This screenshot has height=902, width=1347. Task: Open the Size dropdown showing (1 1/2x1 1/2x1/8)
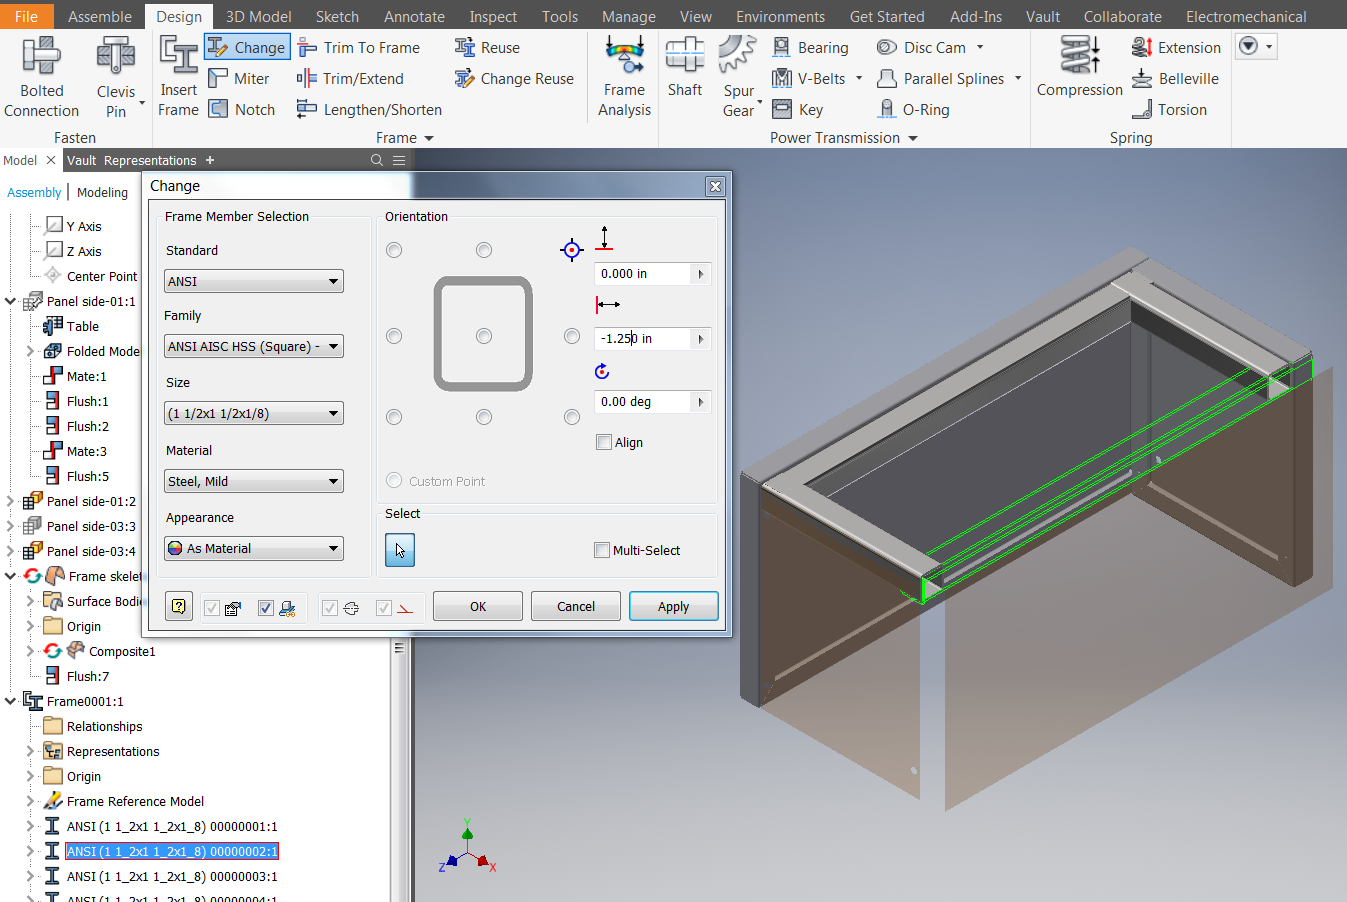253,413
